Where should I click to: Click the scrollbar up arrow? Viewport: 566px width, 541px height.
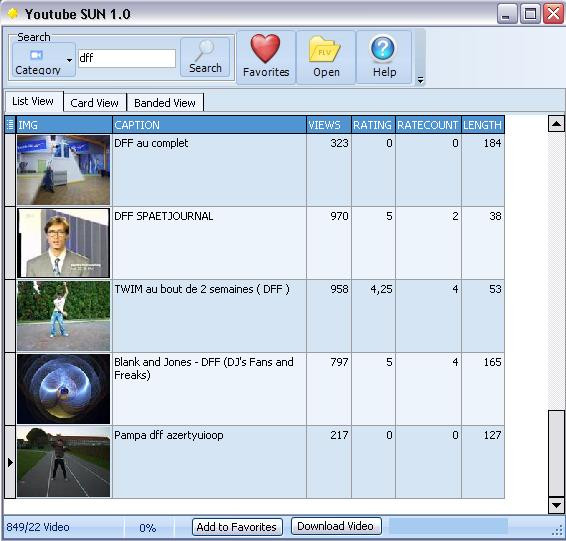click(x=556, y=124)
